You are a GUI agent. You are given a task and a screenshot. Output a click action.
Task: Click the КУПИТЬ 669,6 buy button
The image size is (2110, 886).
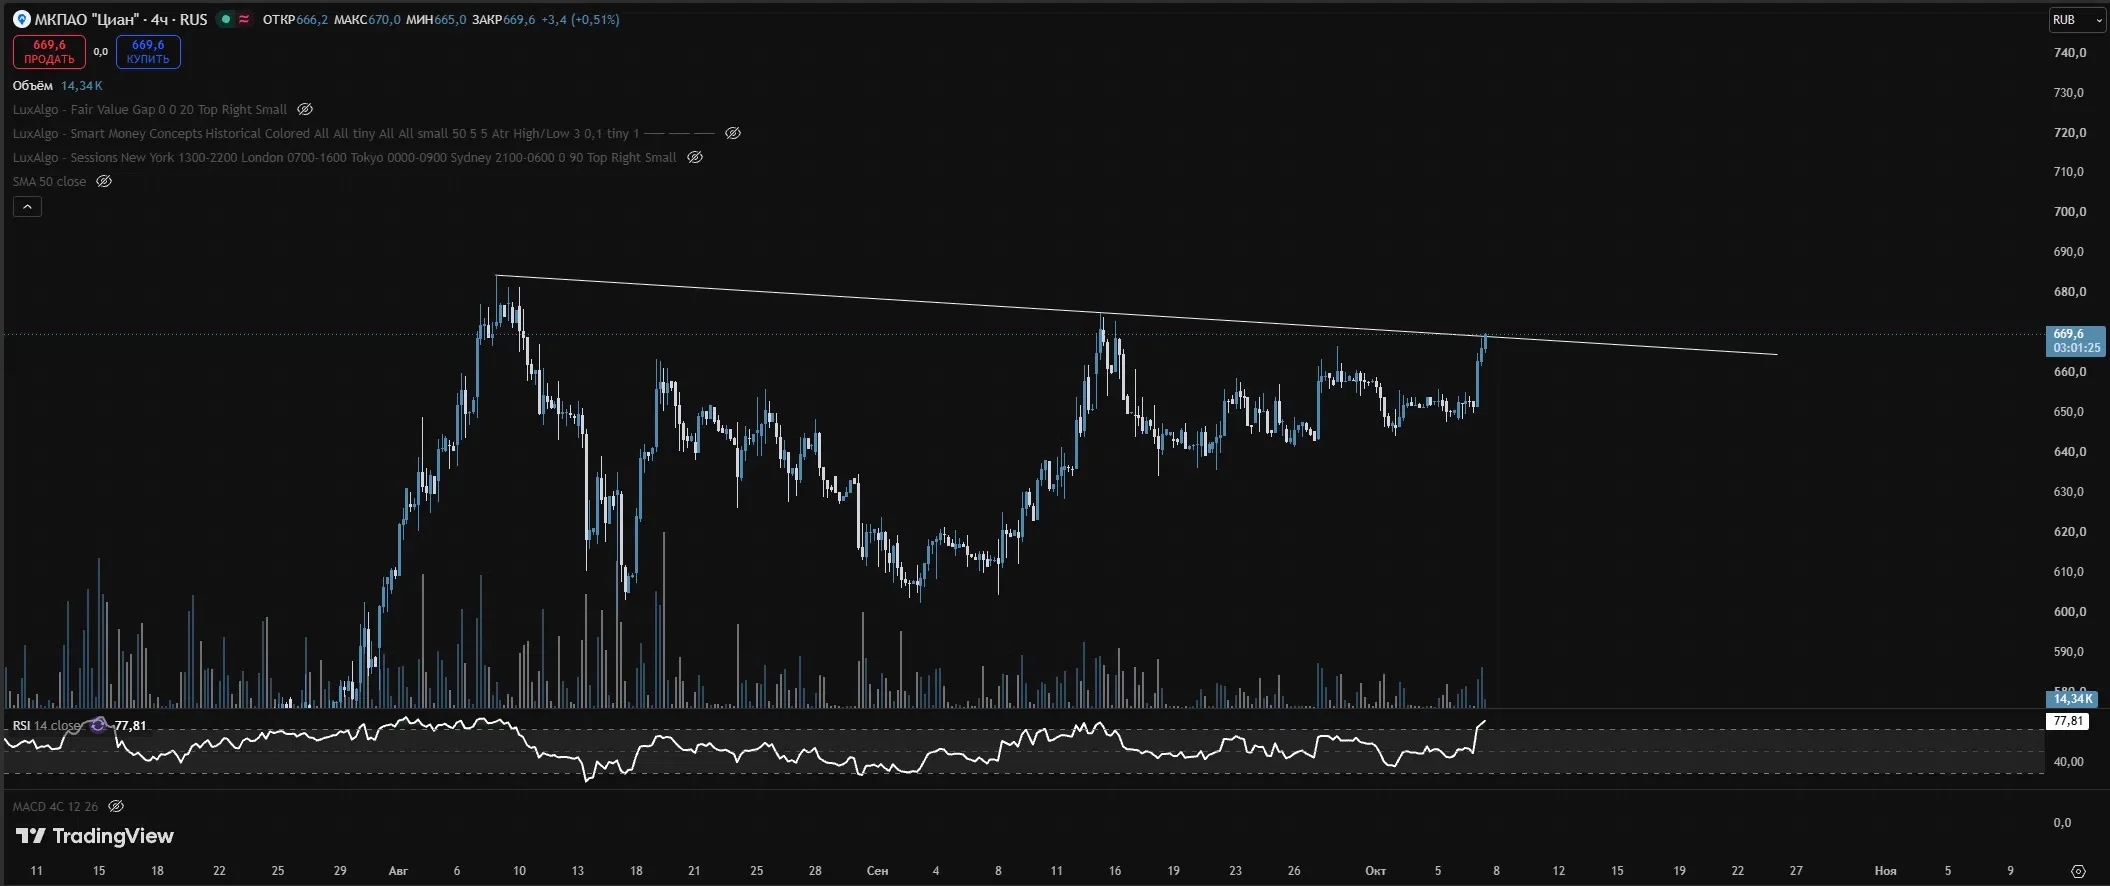(x=148, y=52)
